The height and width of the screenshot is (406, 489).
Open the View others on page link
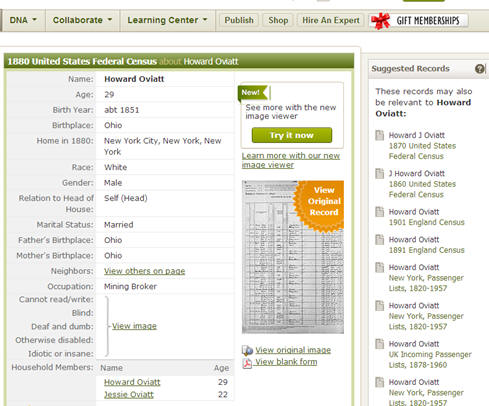(144, 271)
